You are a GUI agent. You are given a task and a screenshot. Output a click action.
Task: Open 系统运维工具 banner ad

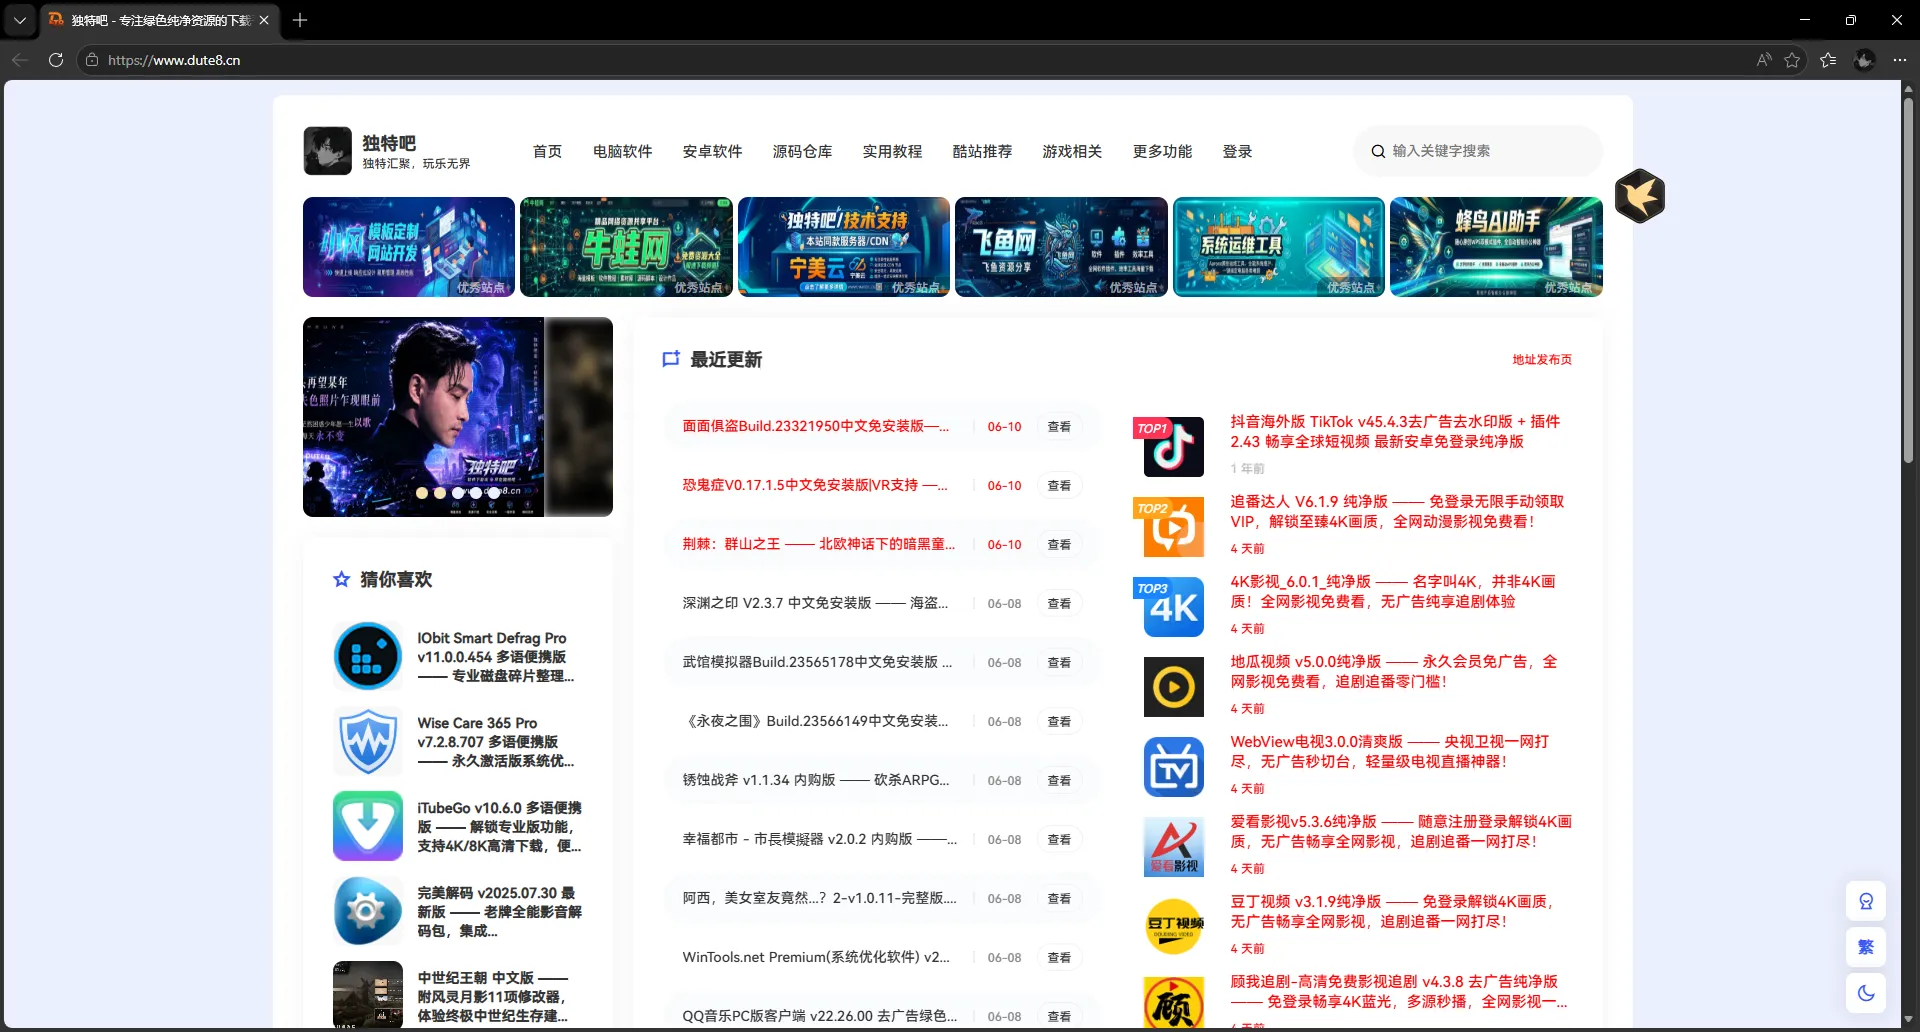[1279, 247]
